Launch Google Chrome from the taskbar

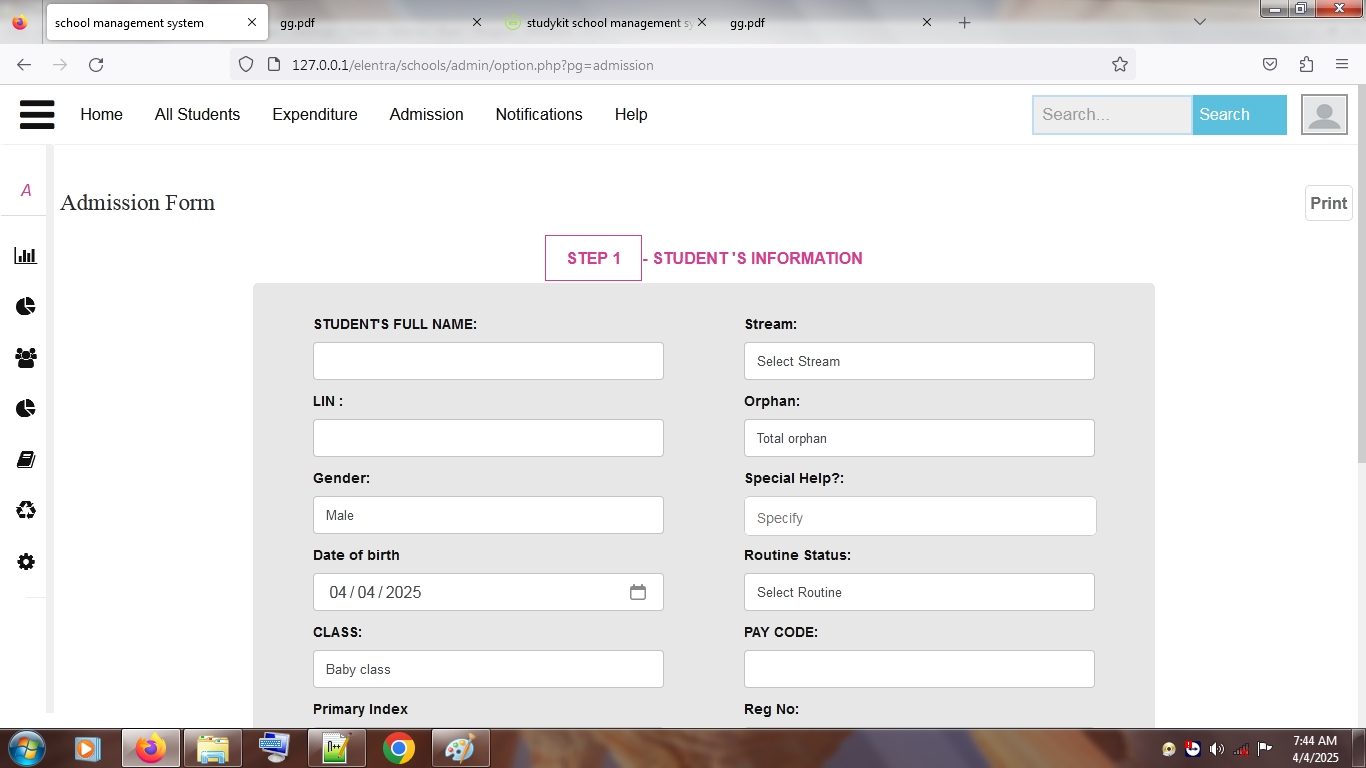tap(399, 748)
